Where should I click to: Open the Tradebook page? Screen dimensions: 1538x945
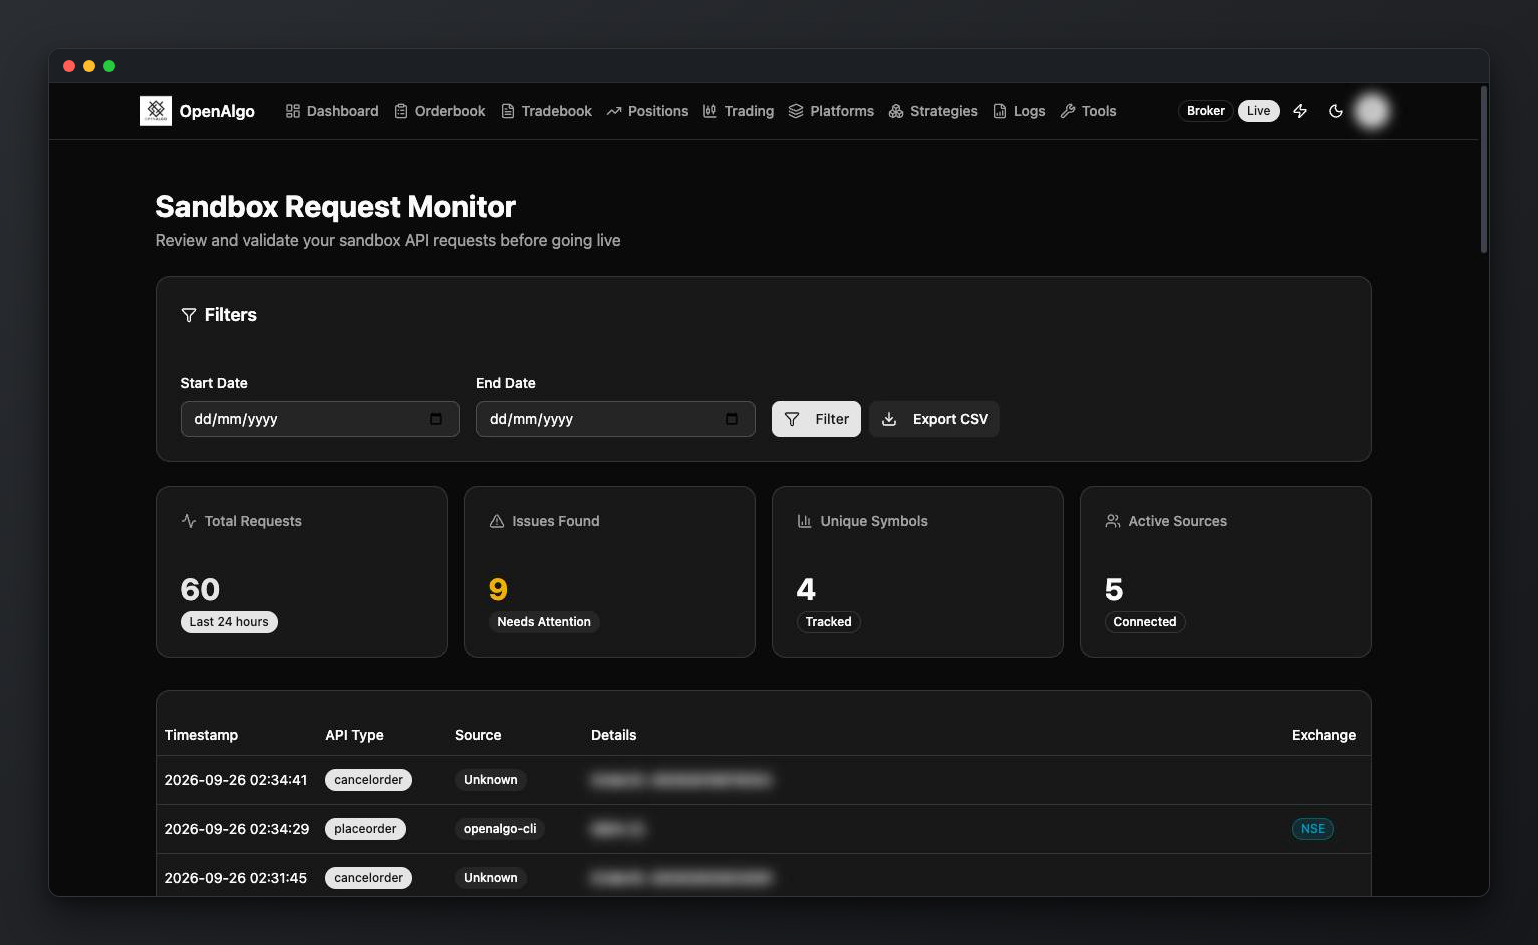547,111
